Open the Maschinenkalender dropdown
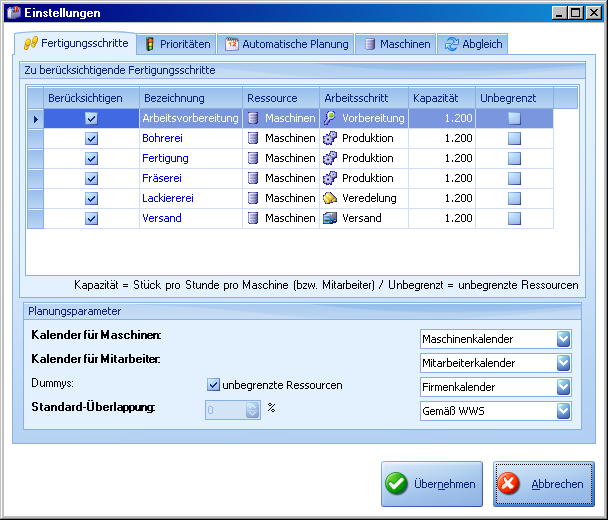Image resolution: width=608 pixels, height=520 pixels. click(563, 339)
